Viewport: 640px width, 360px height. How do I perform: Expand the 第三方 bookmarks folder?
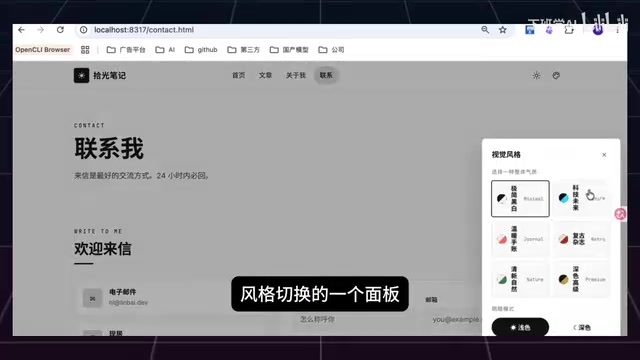point(244,50)
